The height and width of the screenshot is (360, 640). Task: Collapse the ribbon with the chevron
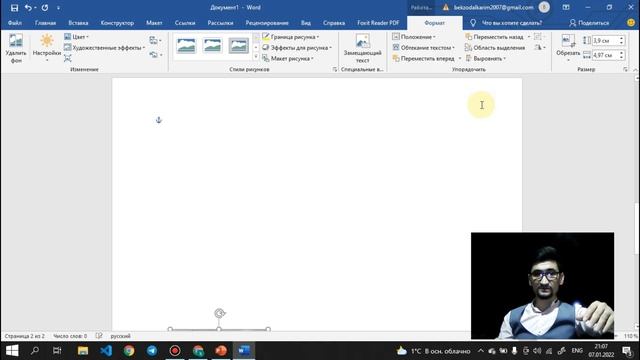coord(636,70)
